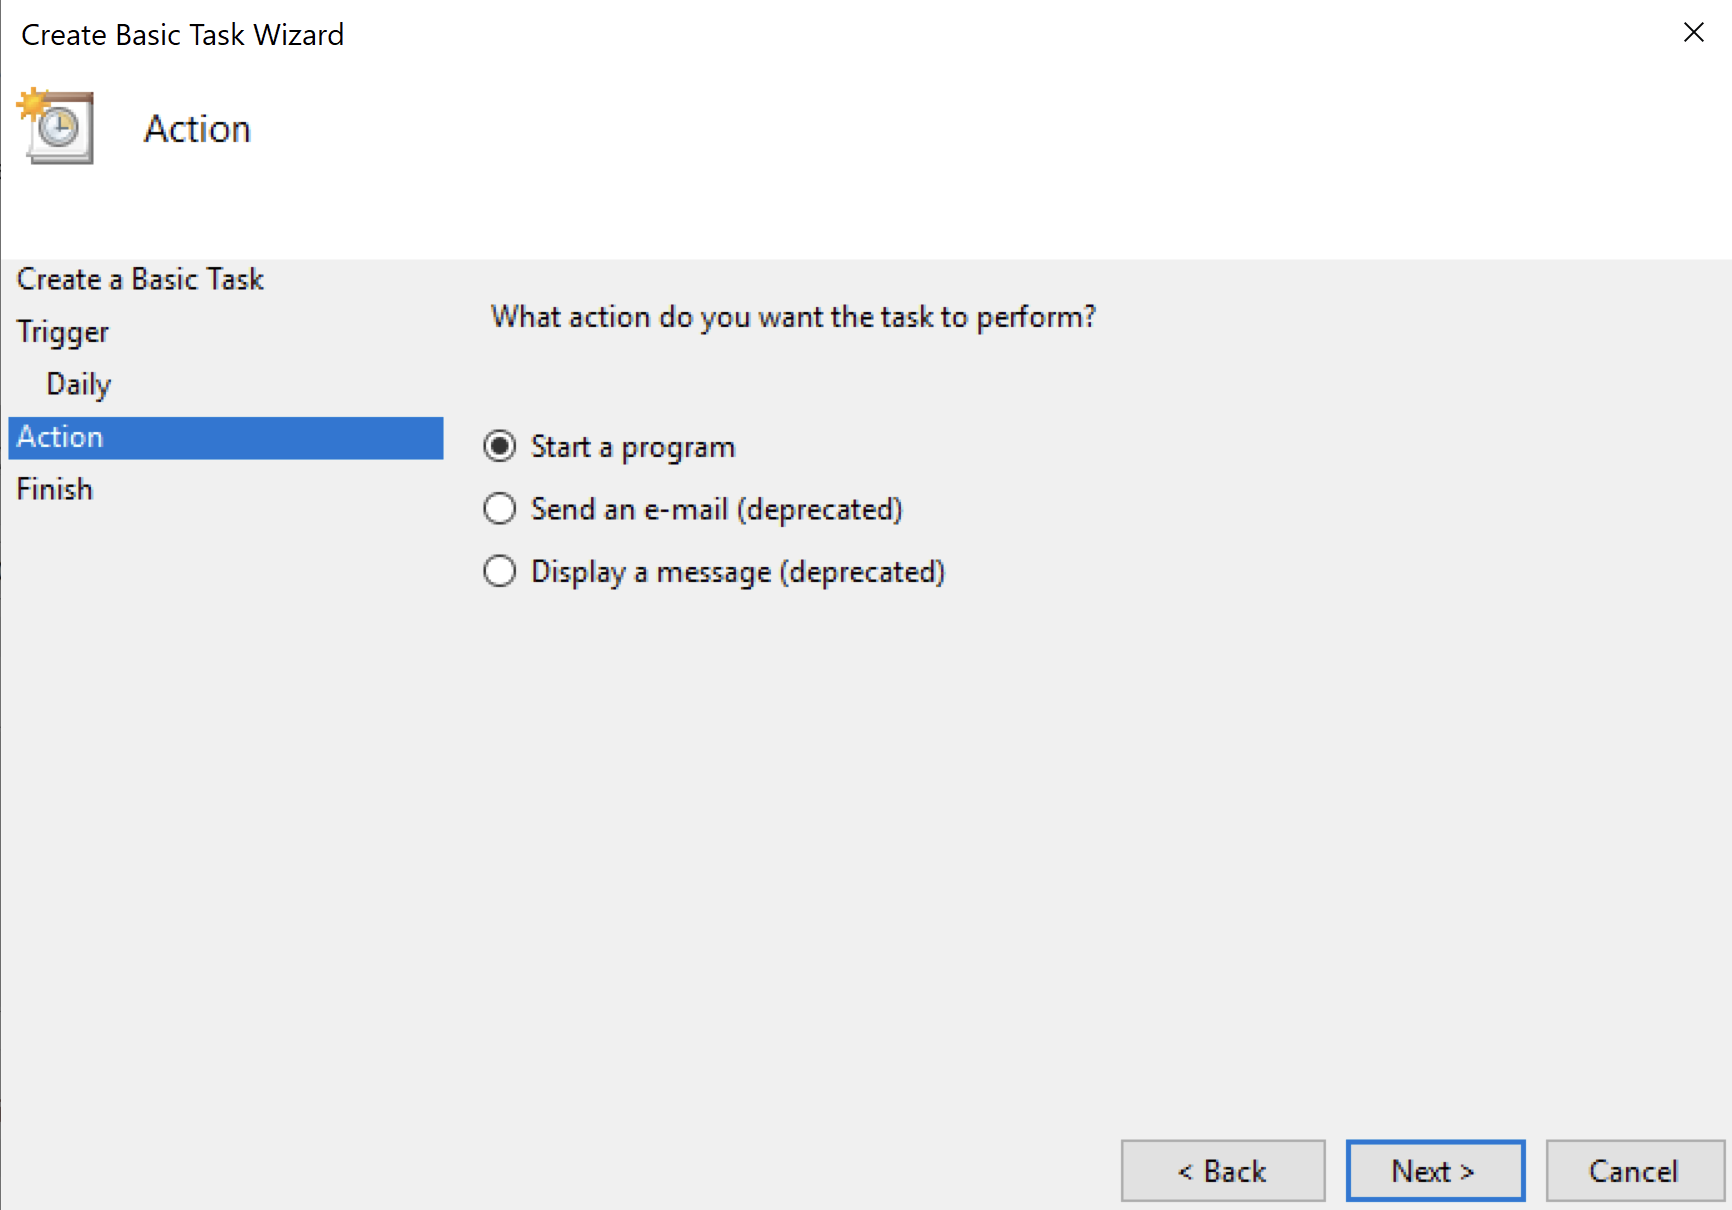
Task: Select the highlighted Action step
Action: pyautogui.click(x=226, y=438)
